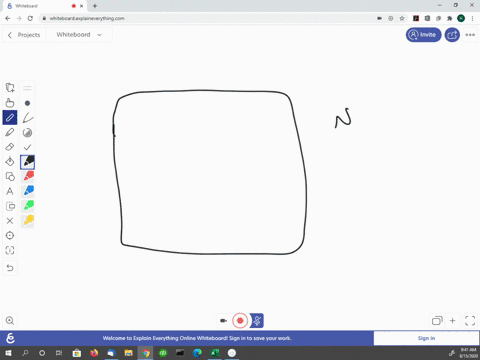The width and height of the screenshot is (480, 360).
Task: Toggle the camera button beside record
Action: pos(223,321)
